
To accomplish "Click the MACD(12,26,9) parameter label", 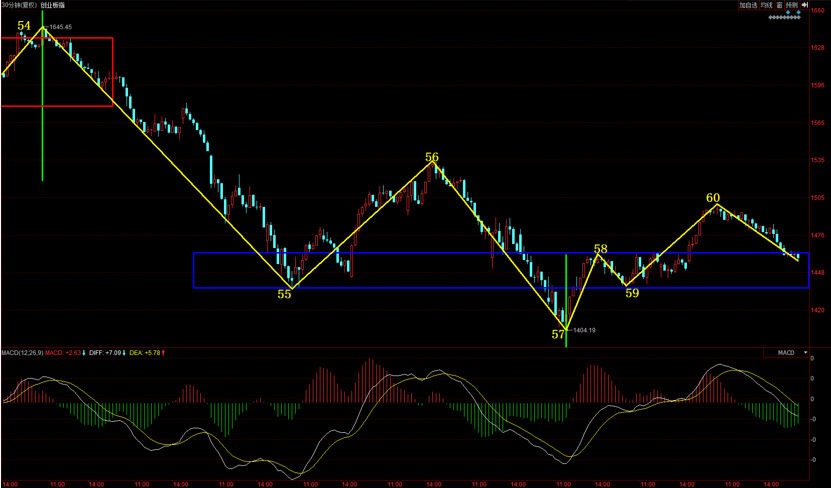I will (x=22, y=352).
